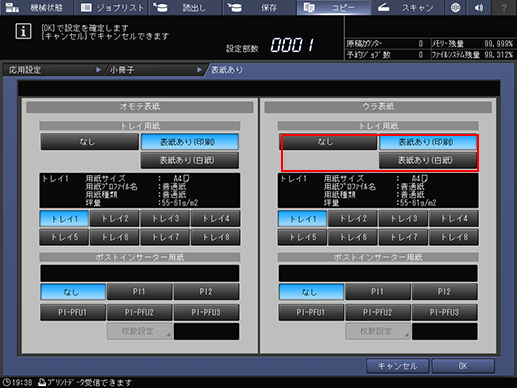Choose トレイ3 for オモテ表紙
Screen dimensions: 517x388
point(165,219)
